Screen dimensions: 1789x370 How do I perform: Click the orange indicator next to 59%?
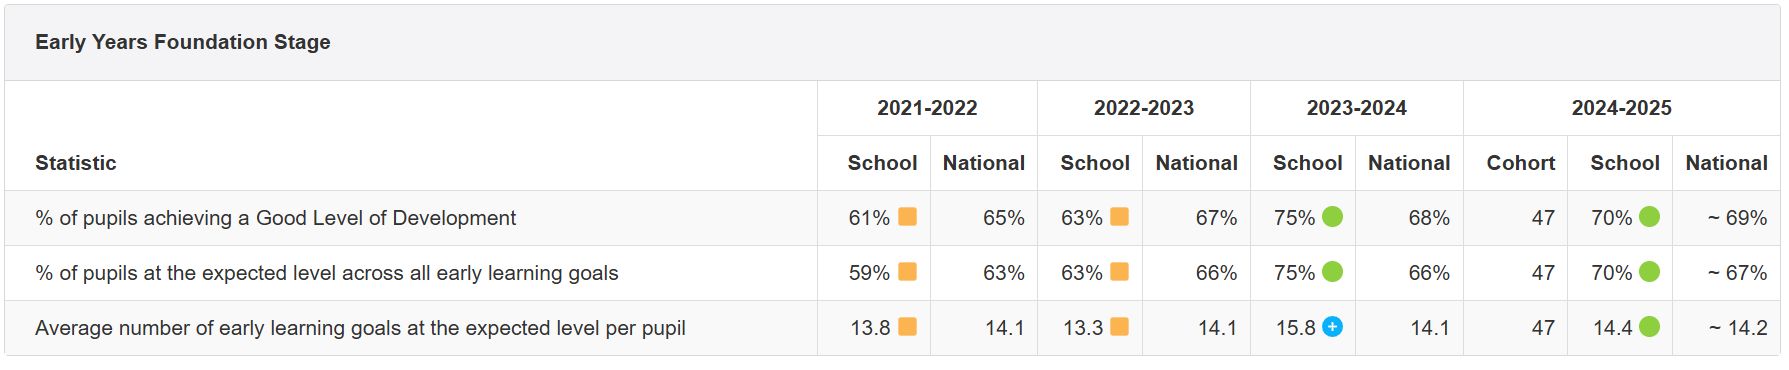907,272
